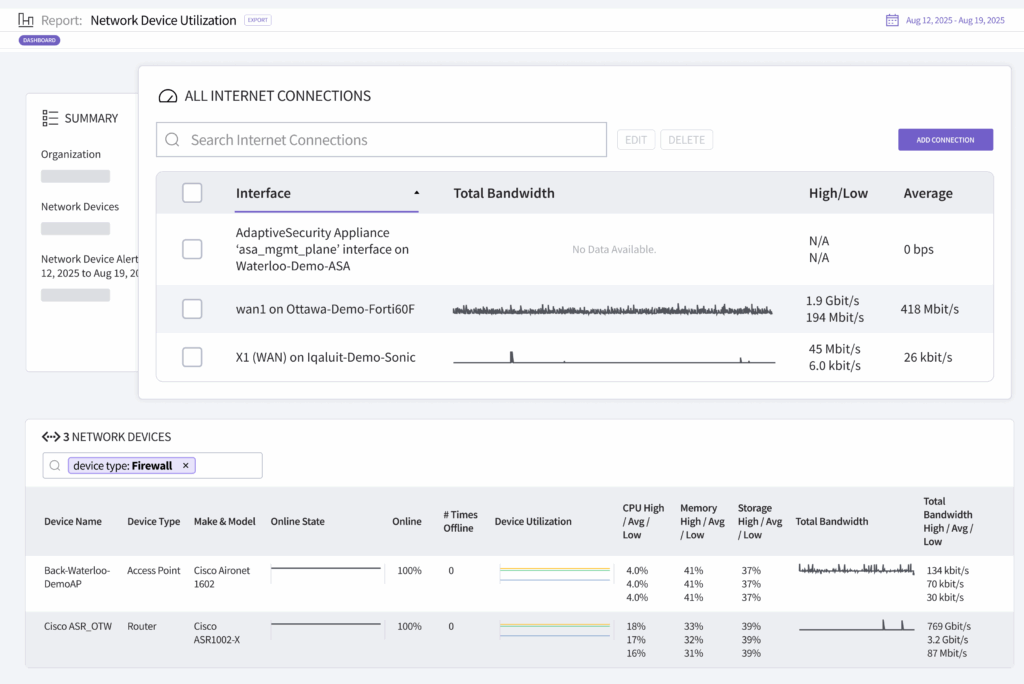This screenshot has height=684, width=1024.
Task: Click the Router device type cell
Action: tap(142, 626)
